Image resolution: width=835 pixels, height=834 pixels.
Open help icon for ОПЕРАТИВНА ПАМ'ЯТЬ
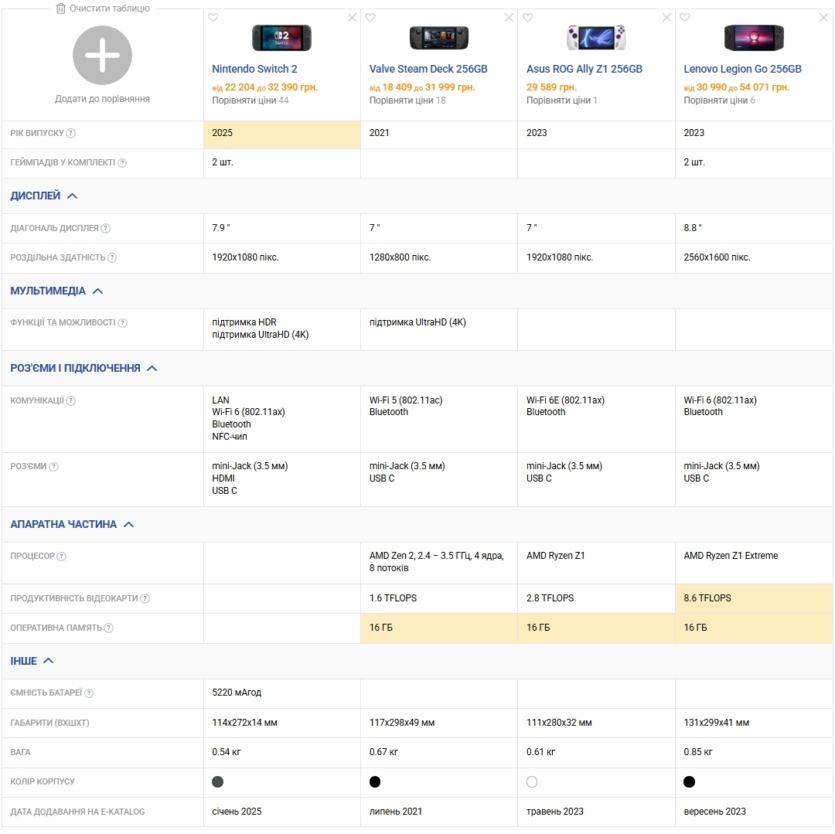[x=109, y=628]
